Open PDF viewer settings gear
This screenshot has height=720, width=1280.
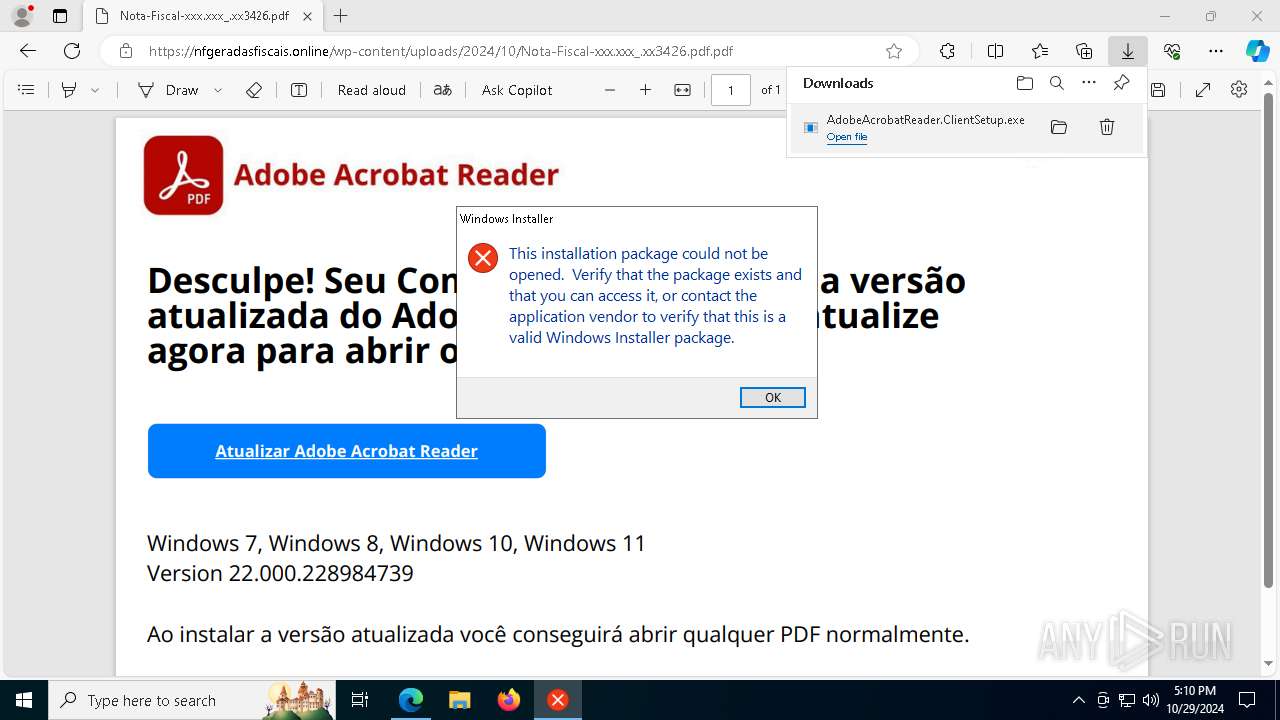click(x=1239, y=90)
